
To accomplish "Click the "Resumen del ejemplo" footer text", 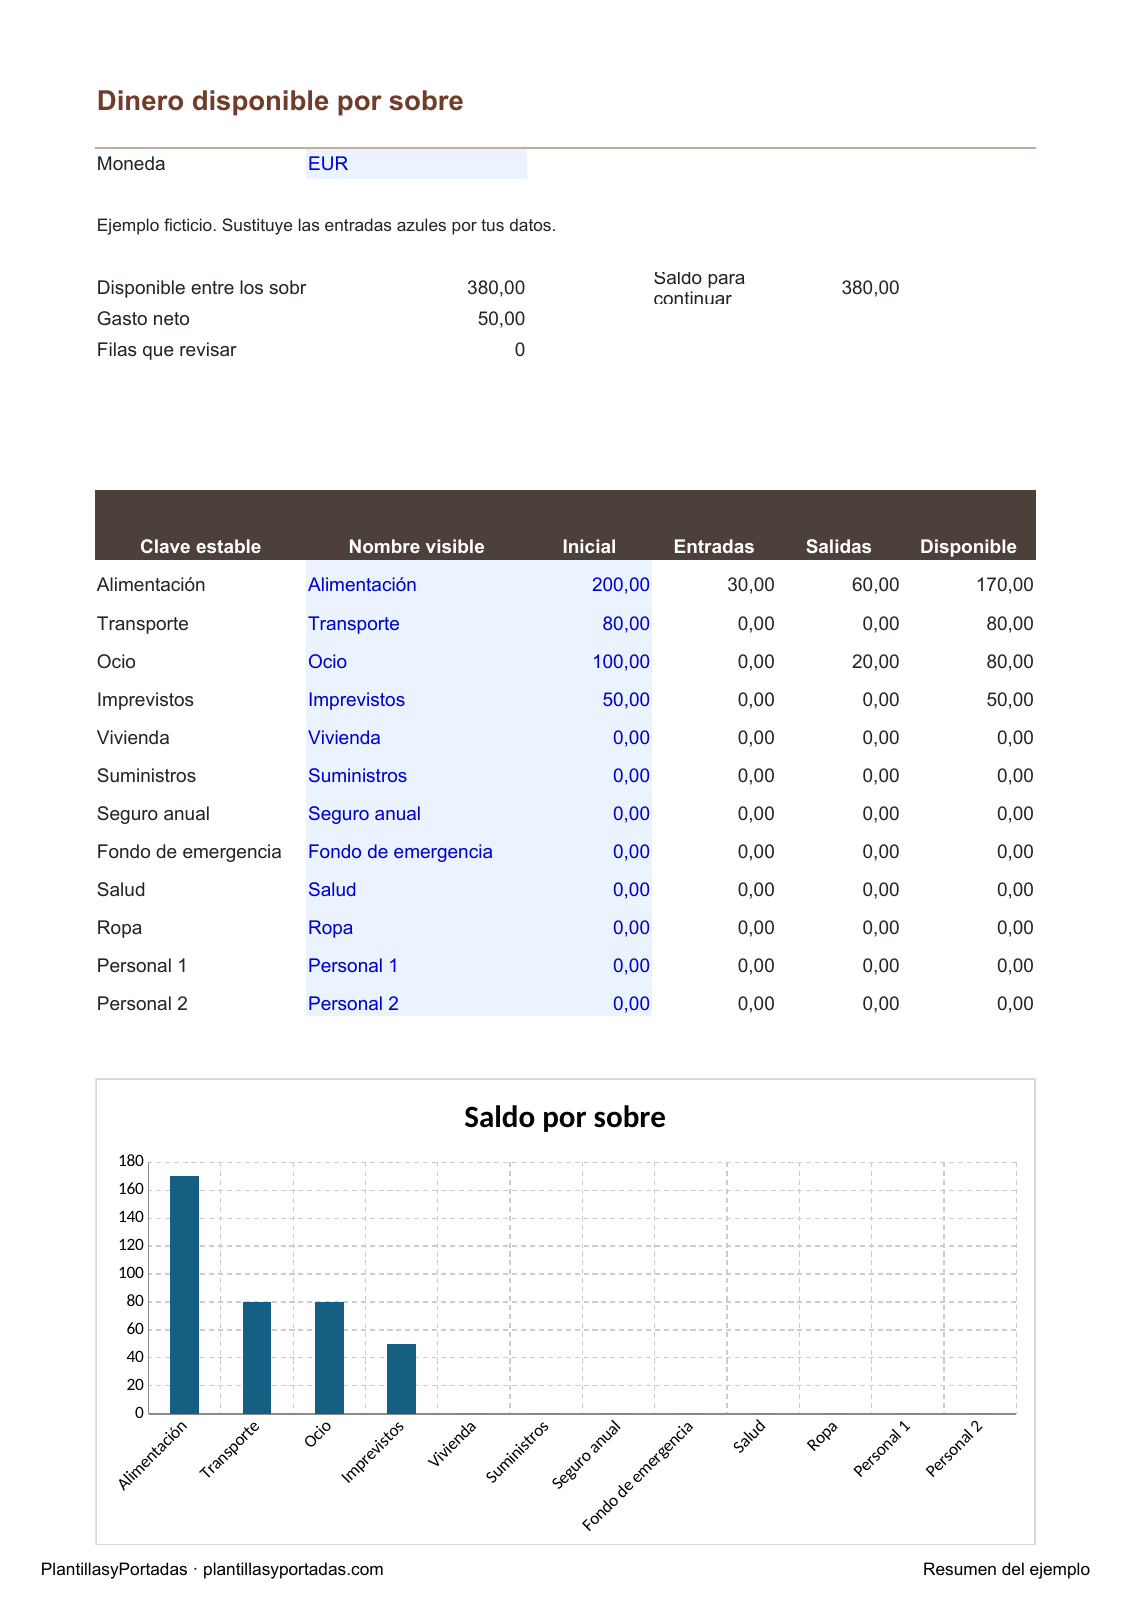I will click(x=1006, y=1570).
